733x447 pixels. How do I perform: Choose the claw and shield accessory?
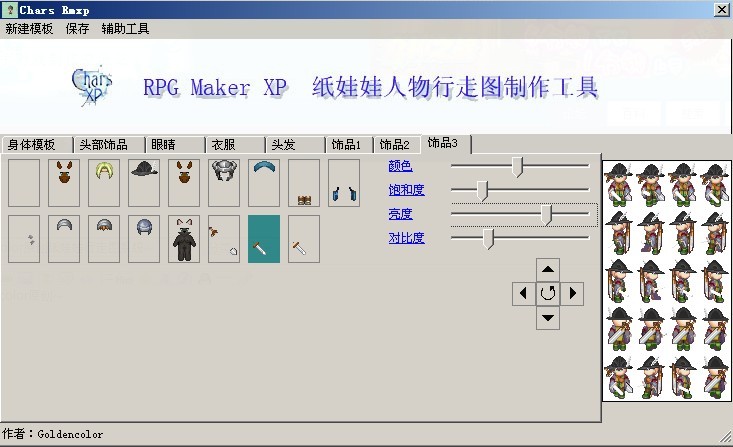pyautogui.click(x=224, y=239)
